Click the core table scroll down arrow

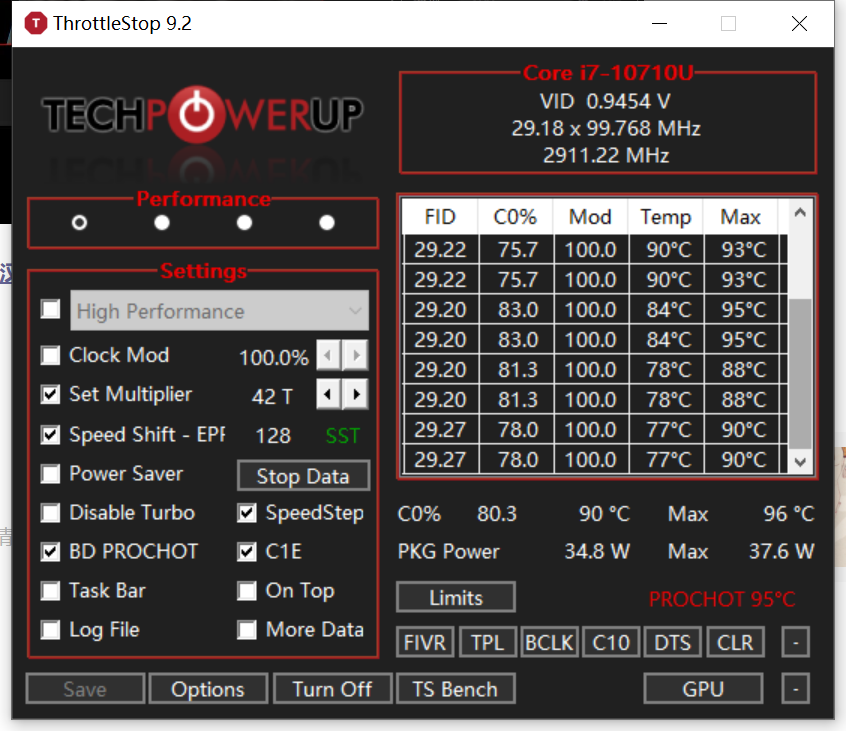pos(800,462)
